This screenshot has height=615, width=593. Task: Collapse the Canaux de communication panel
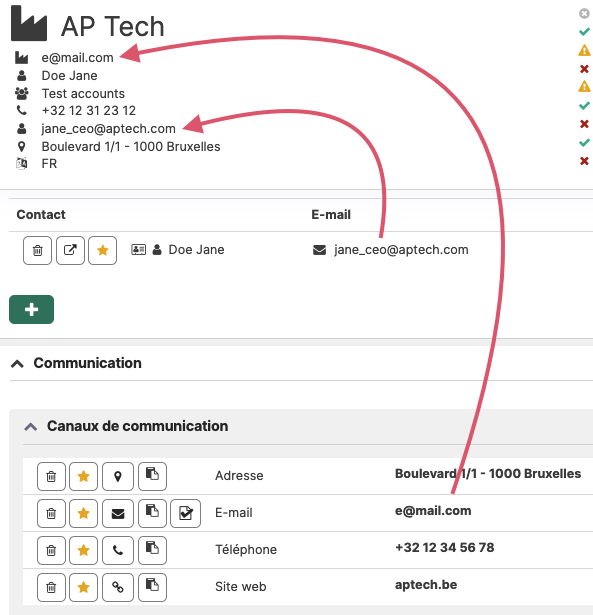click(x=31, y=426)
